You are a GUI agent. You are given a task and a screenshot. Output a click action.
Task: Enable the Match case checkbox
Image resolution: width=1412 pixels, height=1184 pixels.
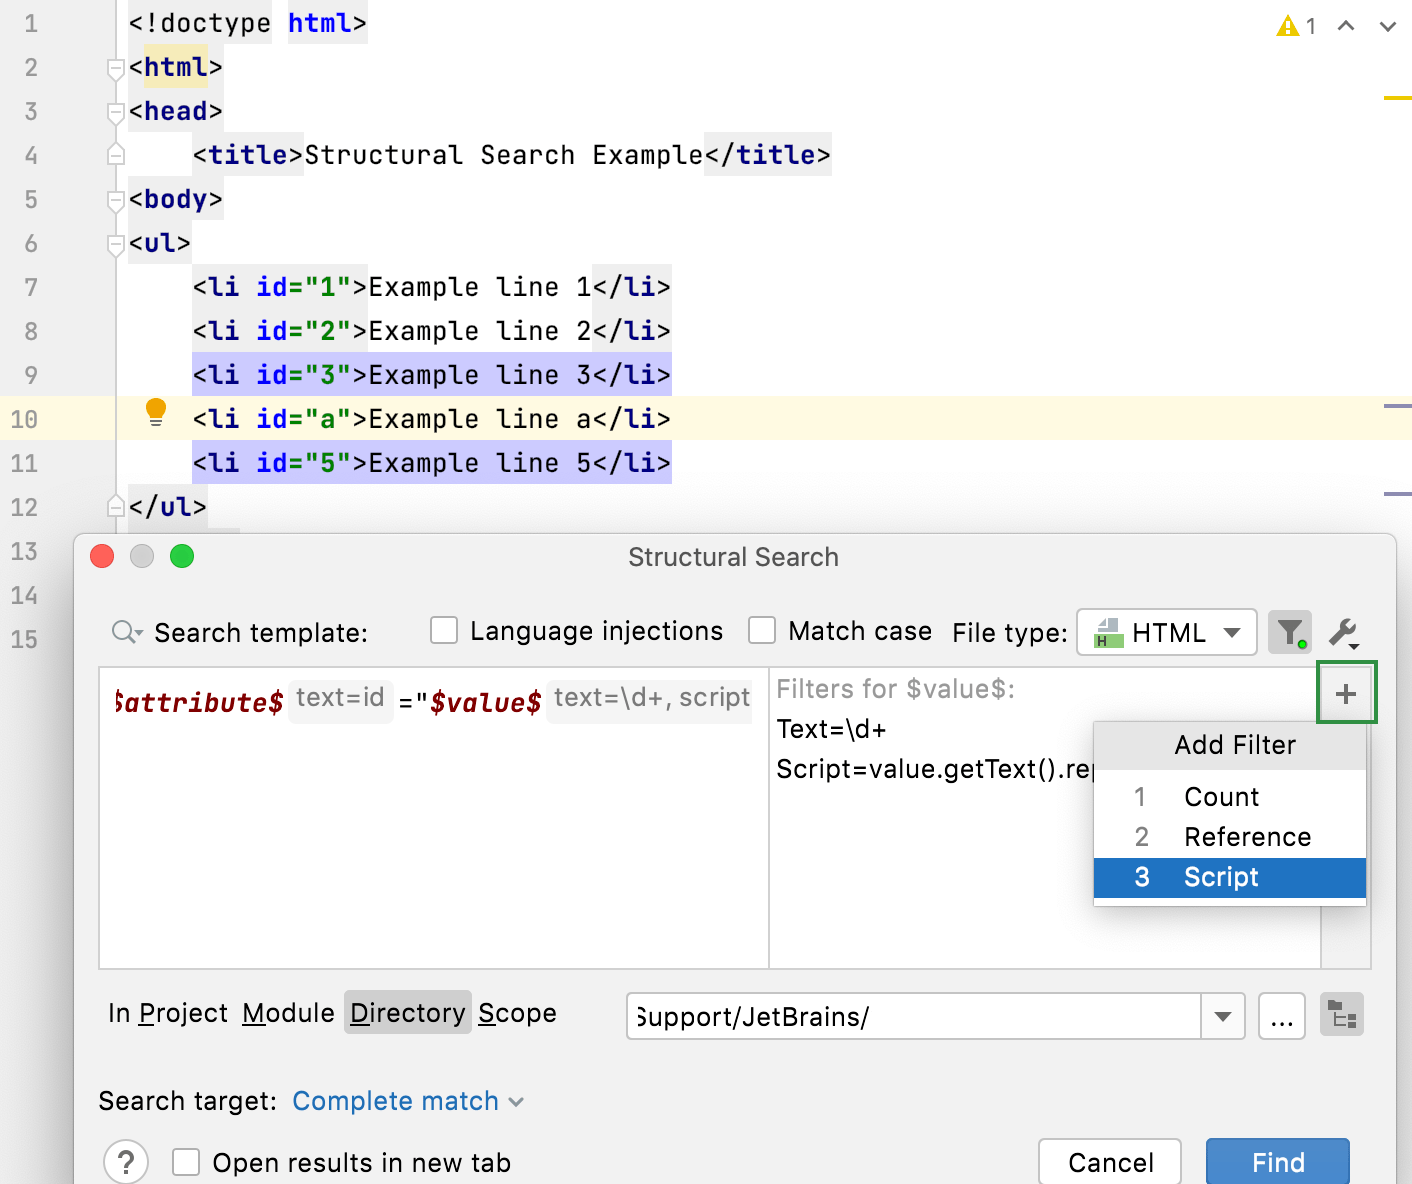(x=762, y=630)
